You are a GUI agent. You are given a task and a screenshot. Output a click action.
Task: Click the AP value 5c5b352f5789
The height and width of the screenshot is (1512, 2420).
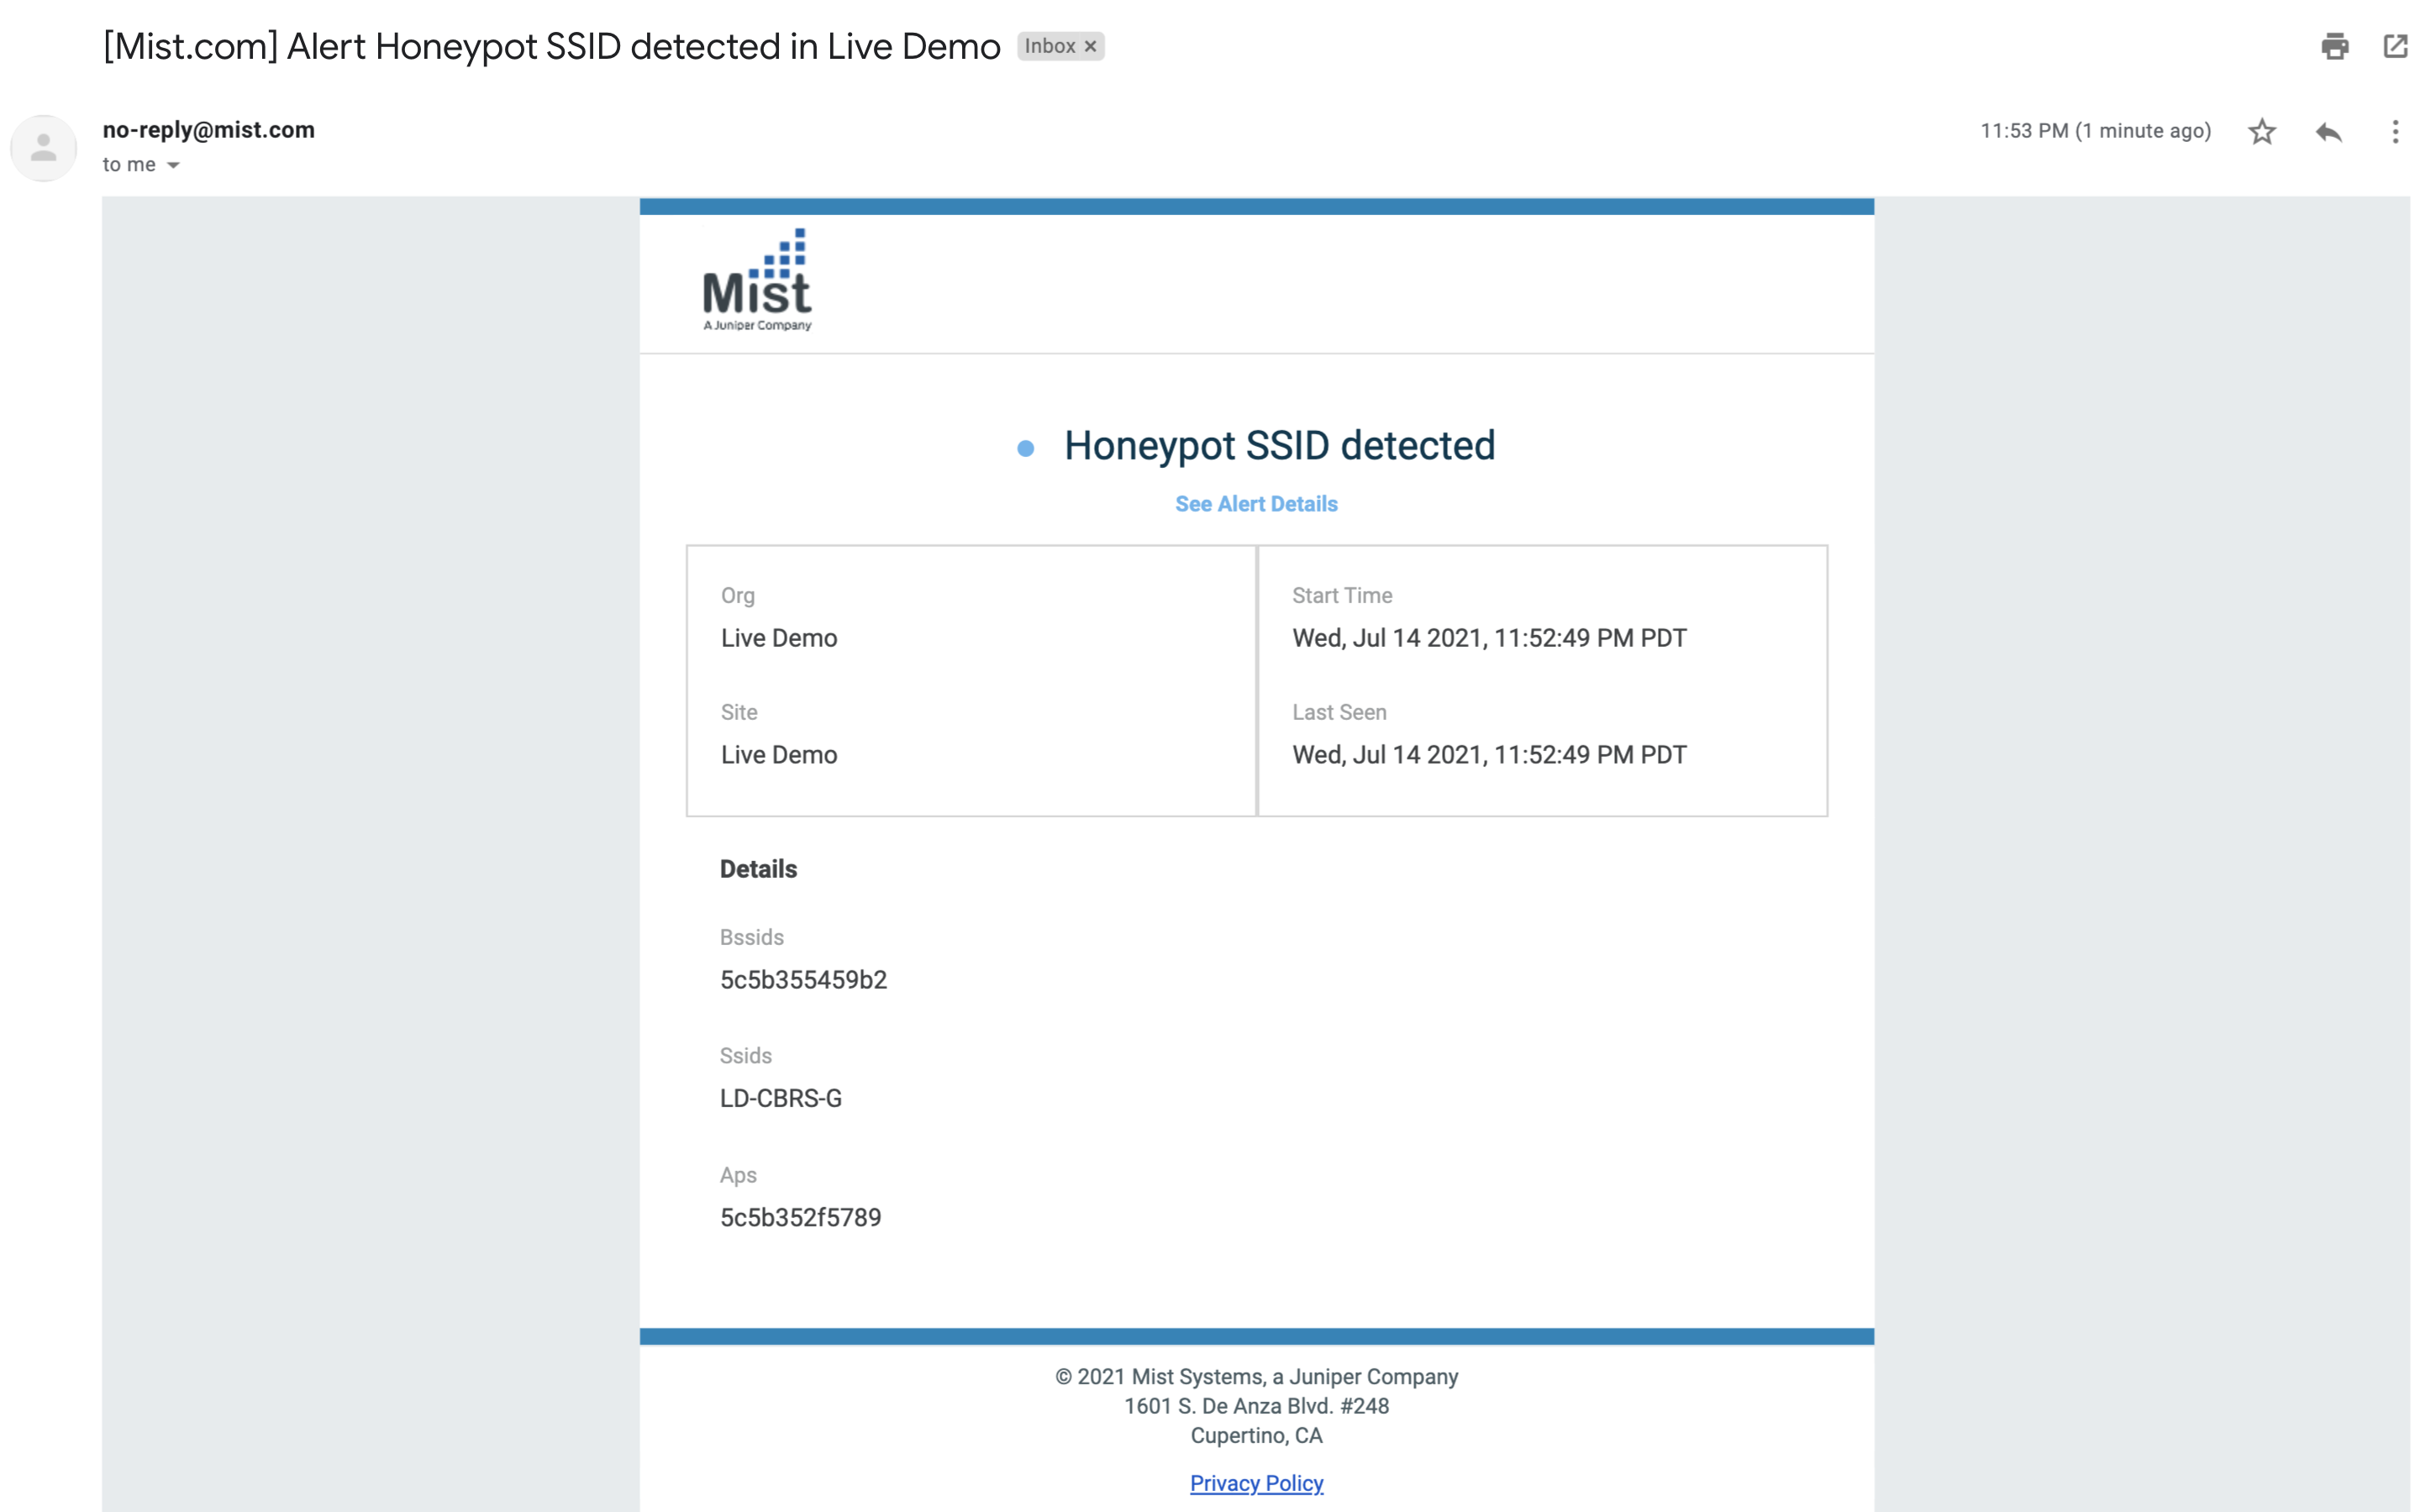(x=800, y=1217)
